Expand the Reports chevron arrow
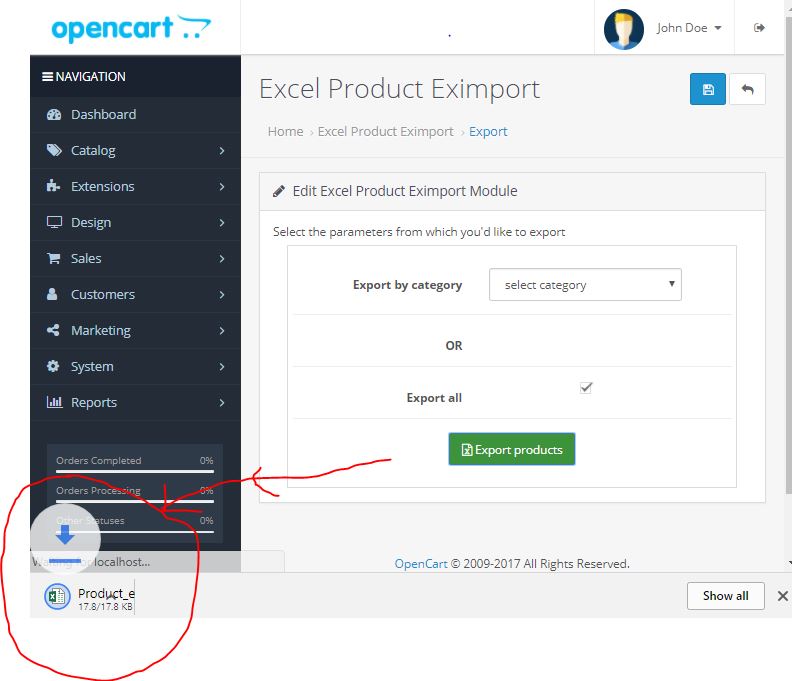 (x=222, y=403)
